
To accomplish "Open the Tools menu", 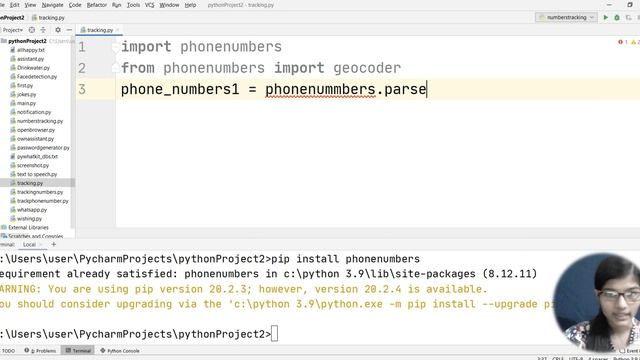I will pyautogui.click(x=133, y=5).
